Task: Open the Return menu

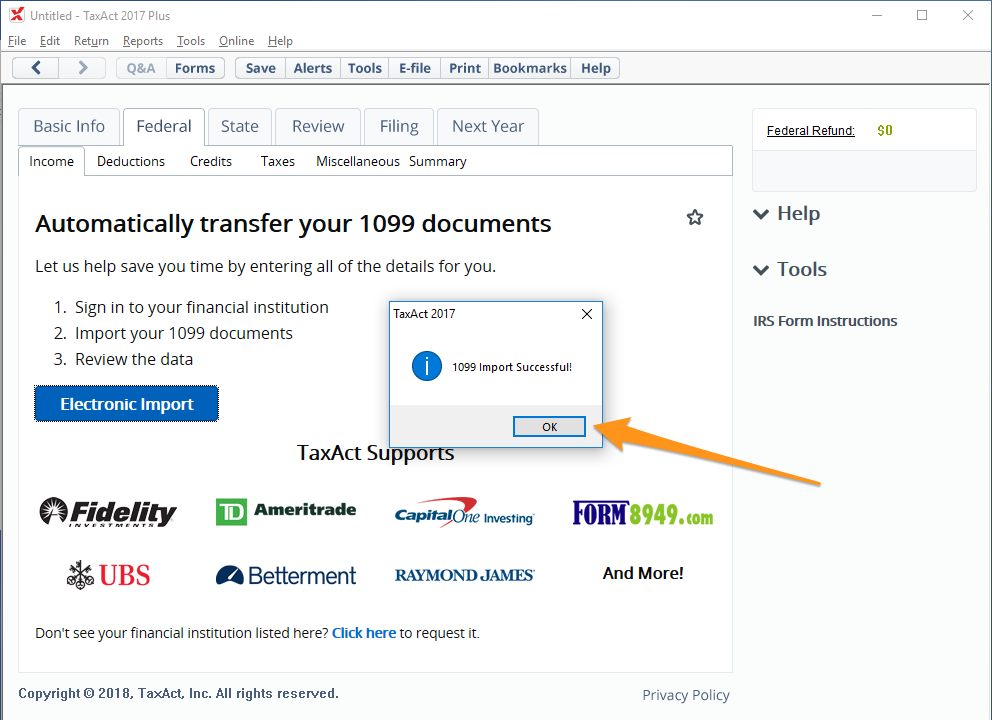Action: click(x=91, y=41)
